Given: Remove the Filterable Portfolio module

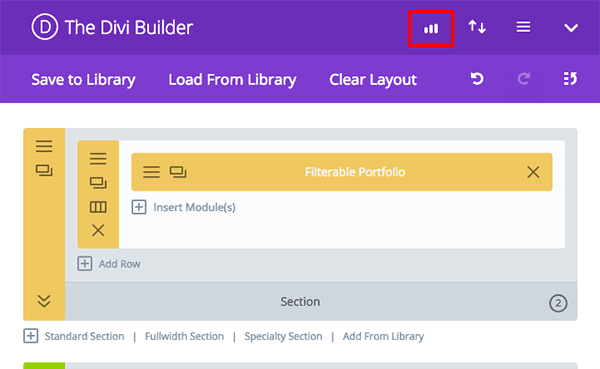Looking at the screenshot, I should tap(533, 172).
